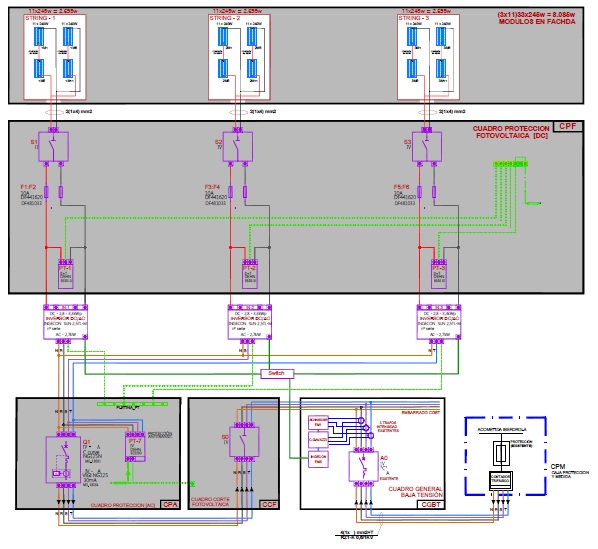
Task: Click the S1 disconnect switch symbol
Action: (54, 147)
